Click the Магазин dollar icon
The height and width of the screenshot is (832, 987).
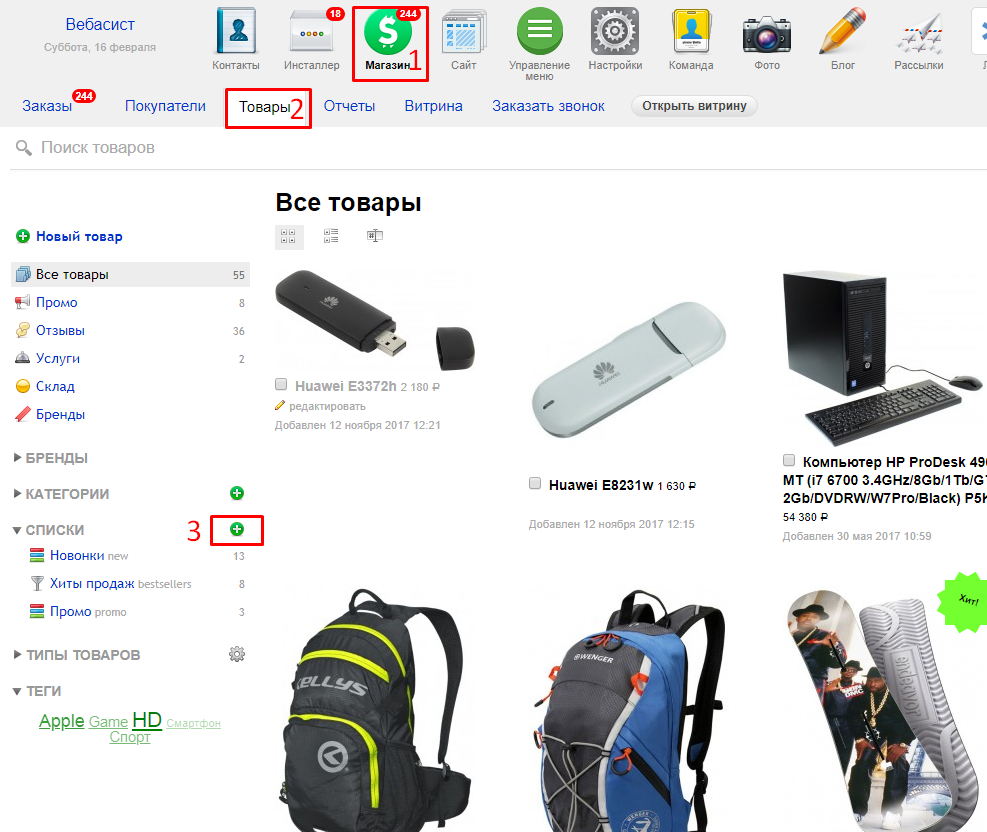tap(388, 32)
